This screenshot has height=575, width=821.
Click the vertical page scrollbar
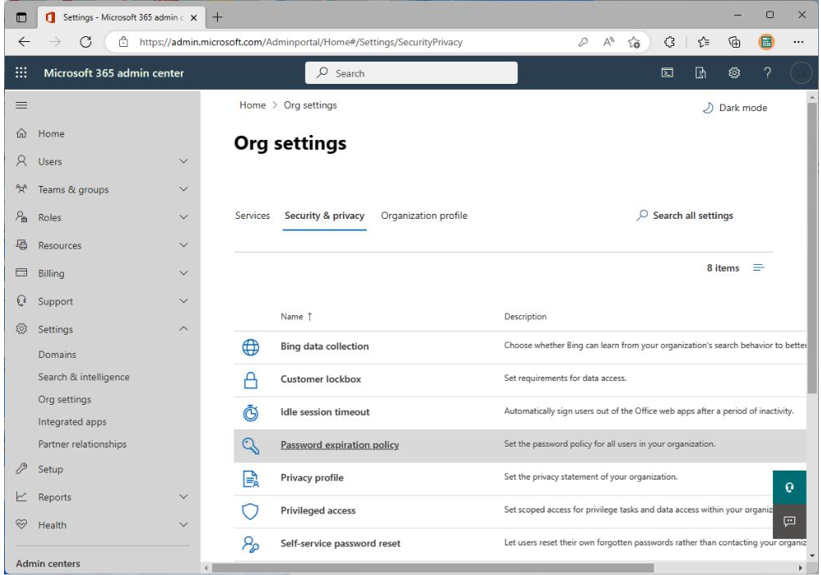coord(812,247)
